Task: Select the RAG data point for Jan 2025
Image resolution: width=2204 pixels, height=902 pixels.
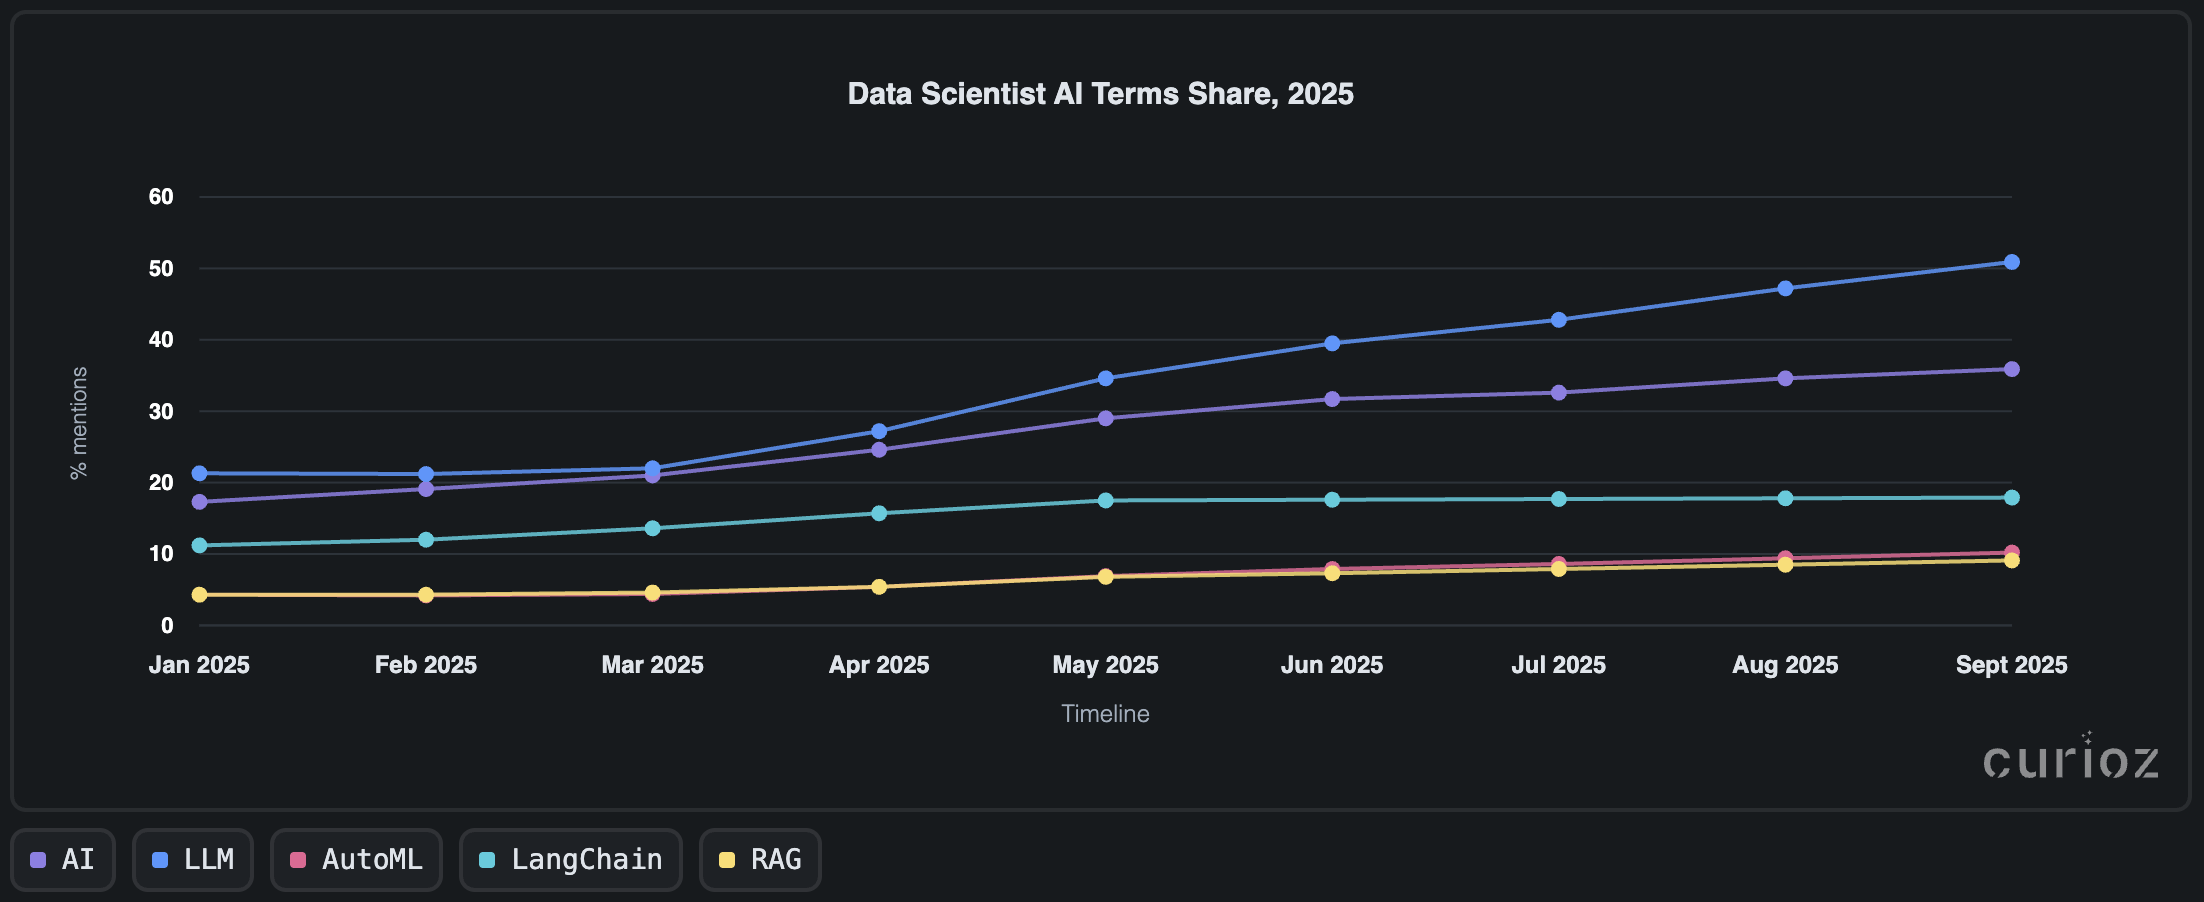Action: (x=199, y=595)
